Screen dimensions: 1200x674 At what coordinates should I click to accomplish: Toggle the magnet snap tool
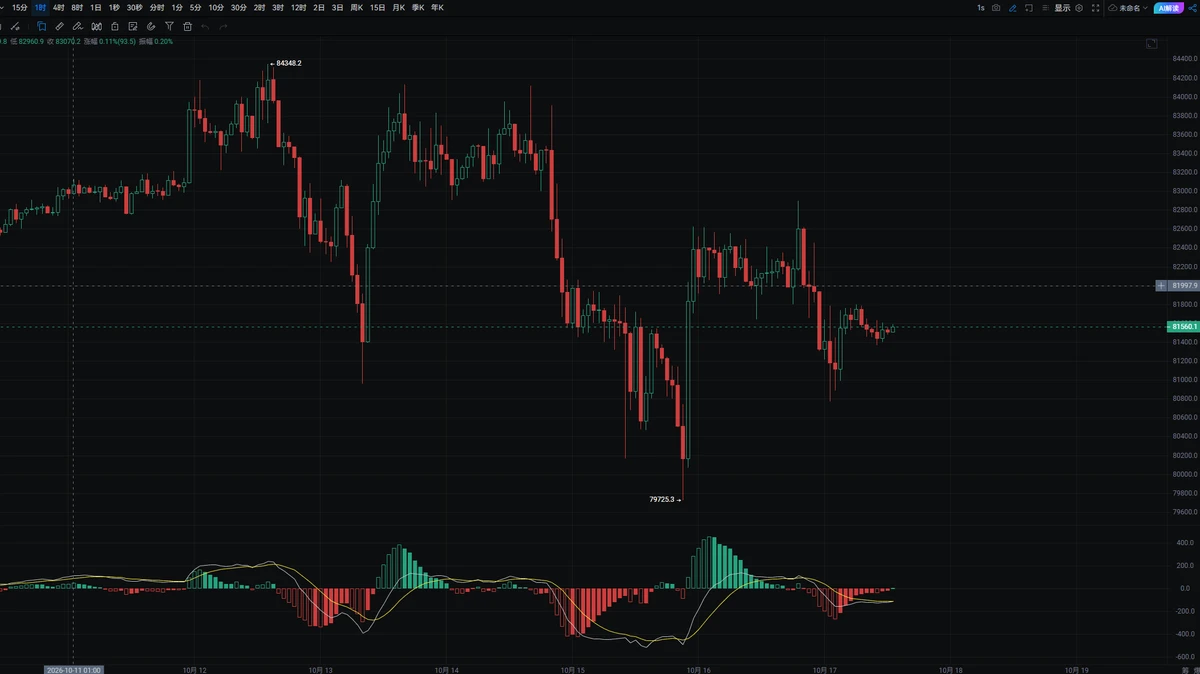point(150,26)
